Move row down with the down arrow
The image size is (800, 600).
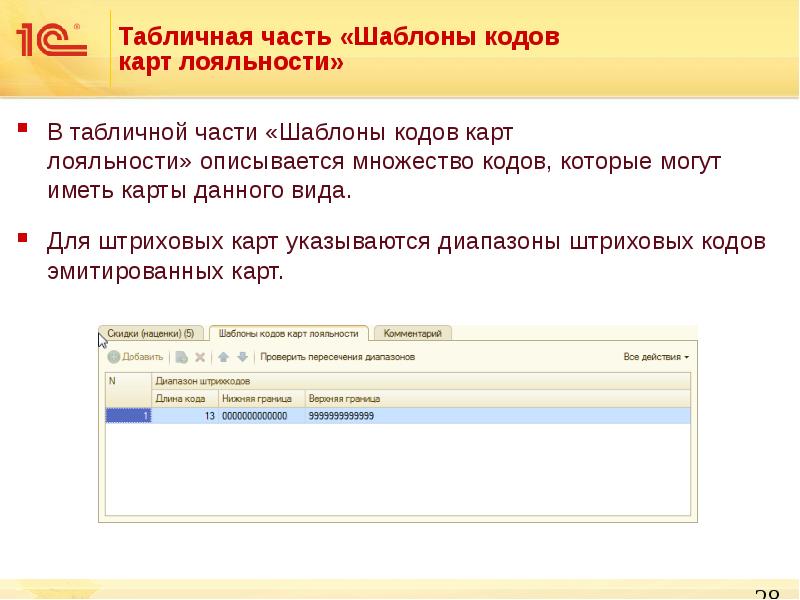click(x=240, y=356)
